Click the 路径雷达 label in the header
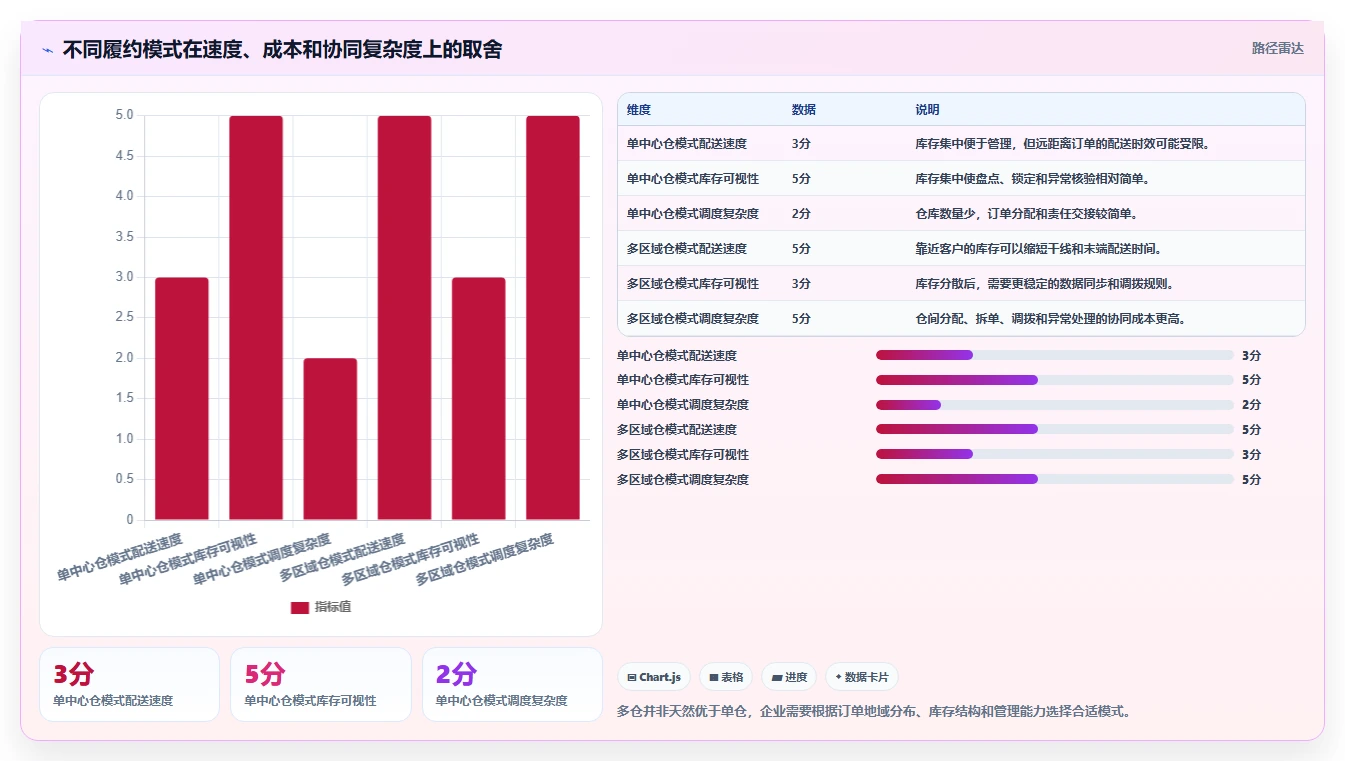The width and height of the screenshot is (1345, 761). pyautogui.click(x=1277, y=48)
